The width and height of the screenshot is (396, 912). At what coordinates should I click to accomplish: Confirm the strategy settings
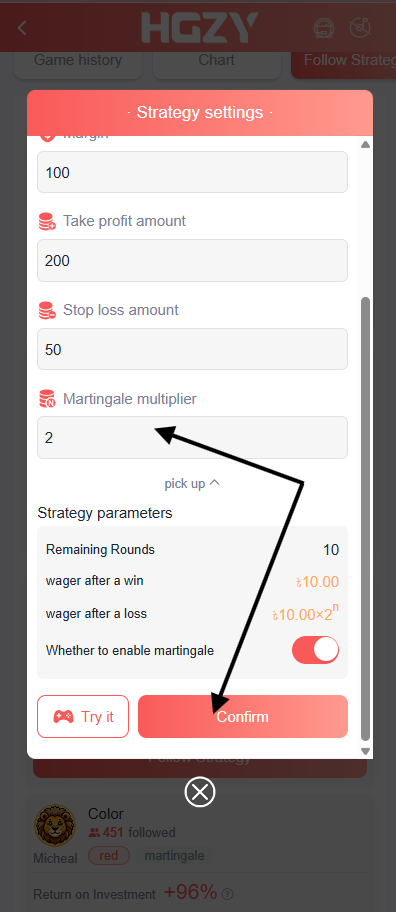242,717
